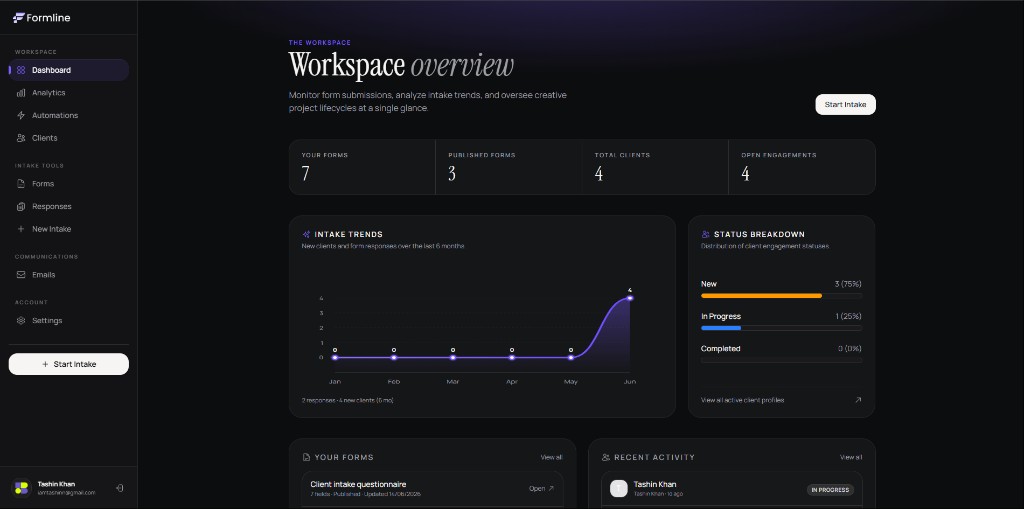The image size is (1024, 509).
Task: Click View all in Recent Activity card
Action: coord(851,457)
